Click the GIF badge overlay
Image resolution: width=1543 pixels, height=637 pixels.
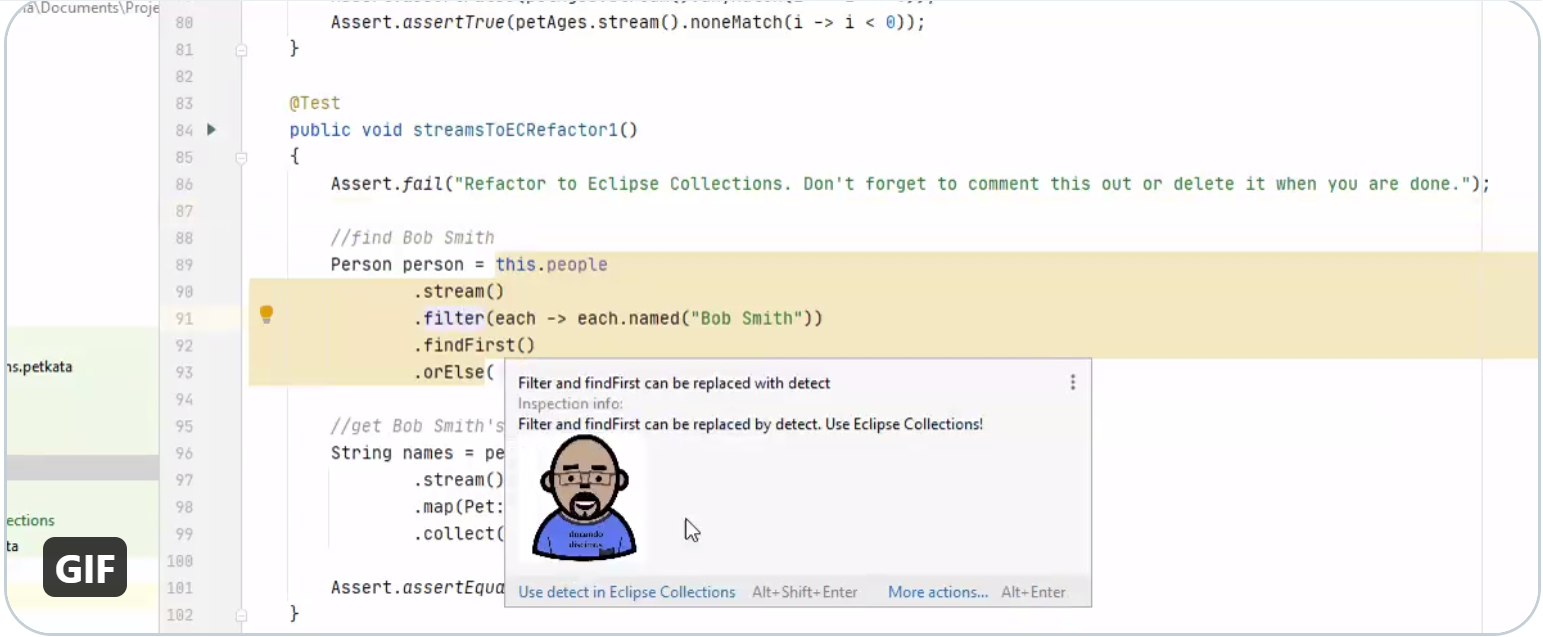pyautogui.click(x=85, y=567)
